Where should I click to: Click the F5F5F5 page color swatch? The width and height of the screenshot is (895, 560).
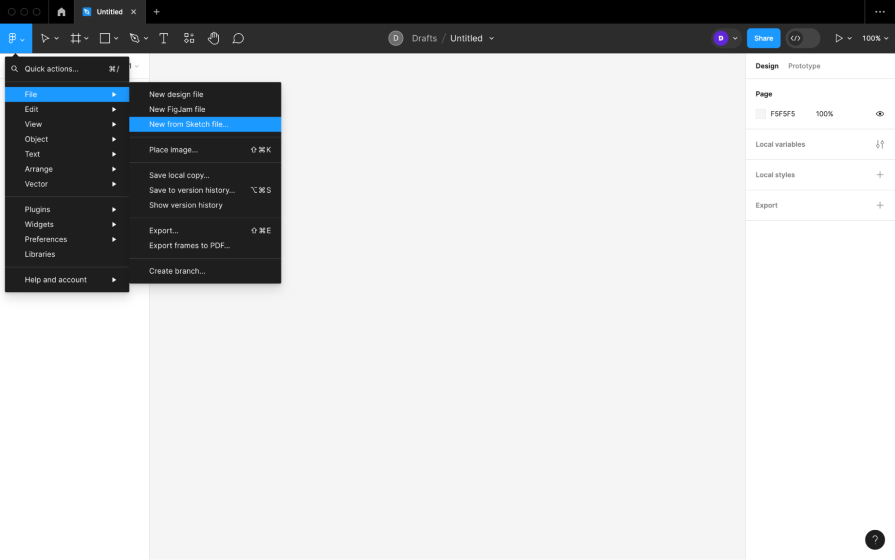(761, 114)
